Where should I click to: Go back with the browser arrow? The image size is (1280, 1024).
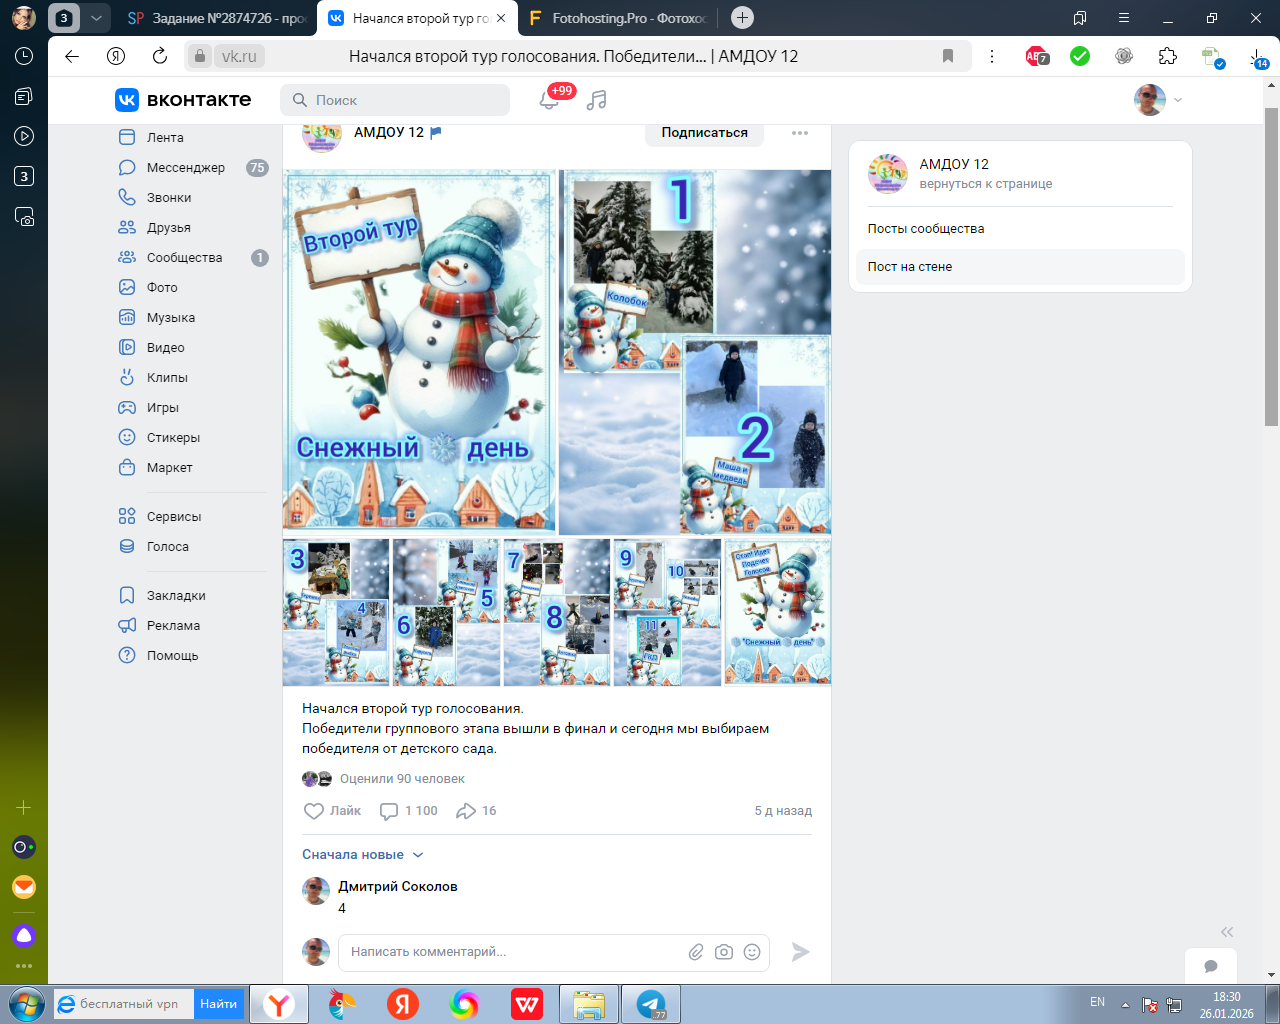click(x=72, y=56)
